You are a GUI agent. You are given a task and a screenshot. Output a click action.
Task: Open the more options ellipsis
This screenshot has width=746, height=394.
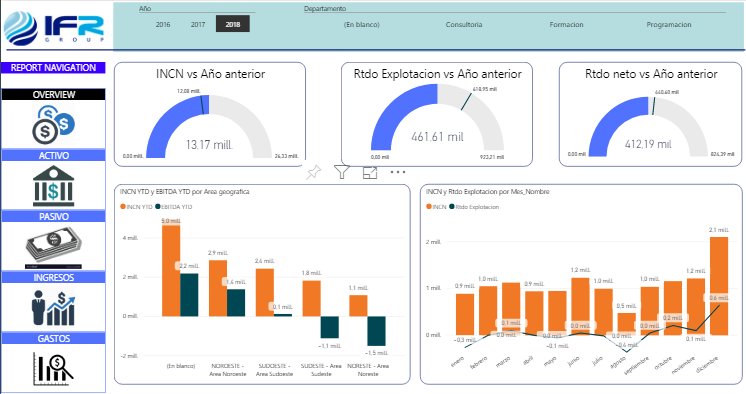click(x=398, y=172)
